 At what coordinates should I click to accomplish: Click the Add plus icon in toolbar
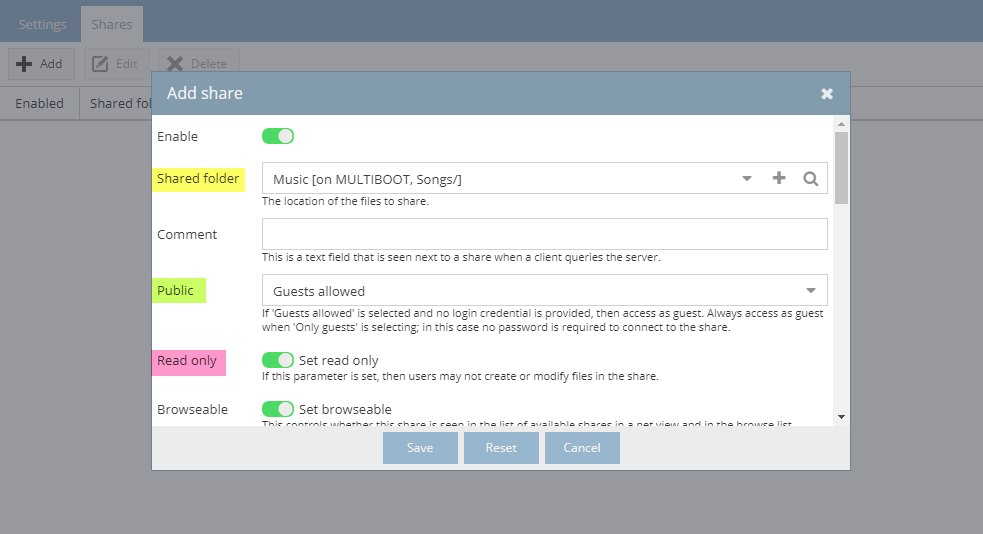pyautogui.click(x=24, y=64)
